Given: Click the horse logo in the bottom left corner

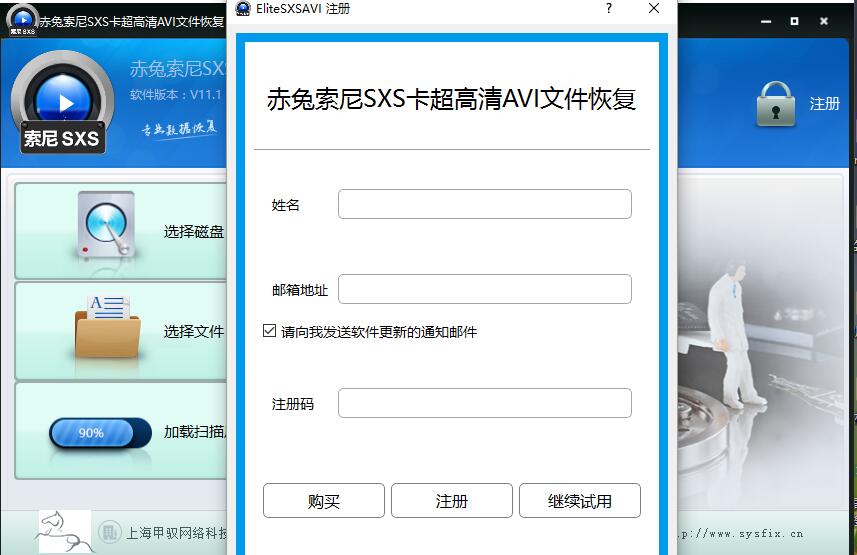Looking at the screenshot, I should 64,532.
